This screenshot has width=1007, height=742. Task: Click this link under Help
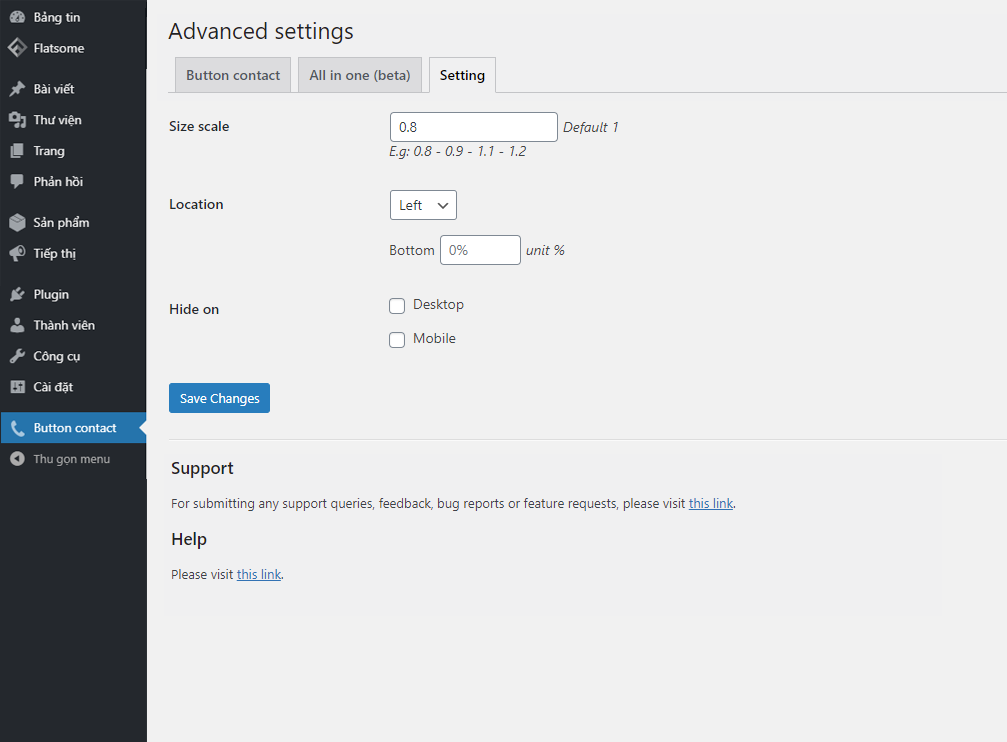coord(258,575)
